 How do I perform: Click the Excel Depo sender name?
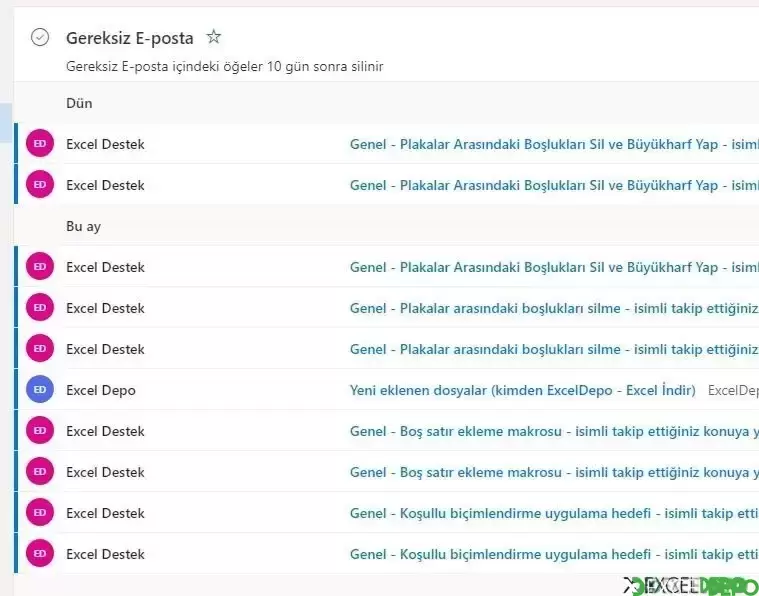(x=101, y=390)
